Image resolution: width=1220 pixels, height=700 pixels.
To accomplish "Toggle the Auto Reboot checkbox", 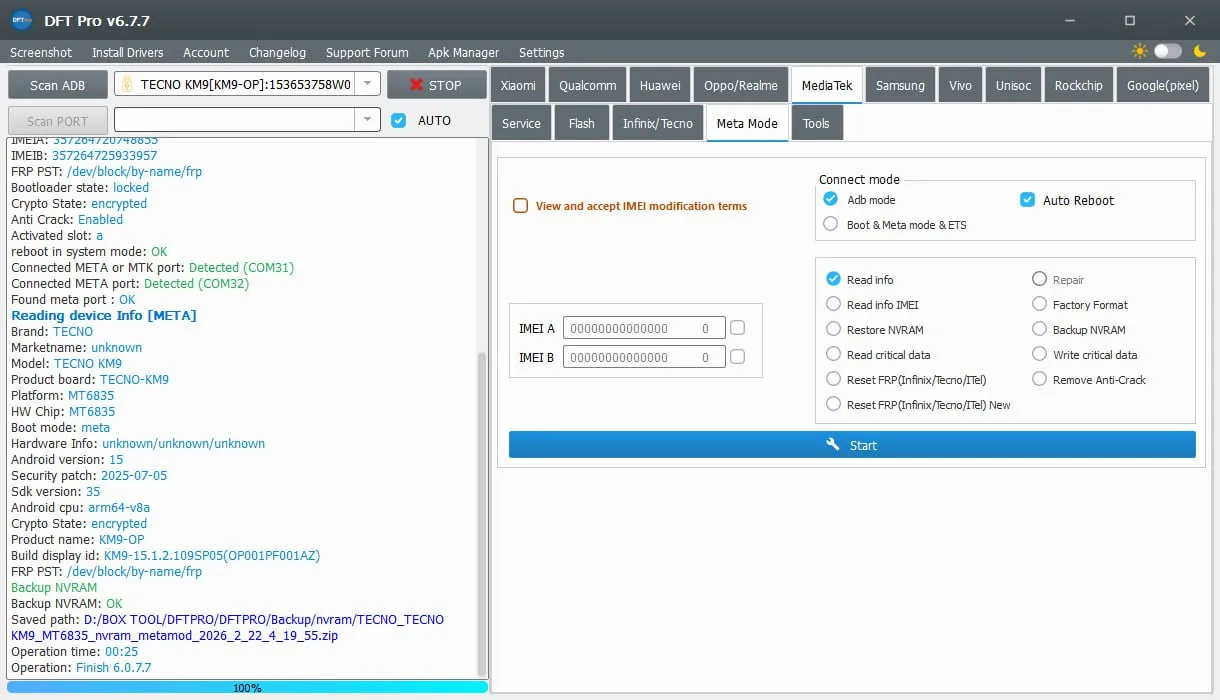I will 1027,200.
